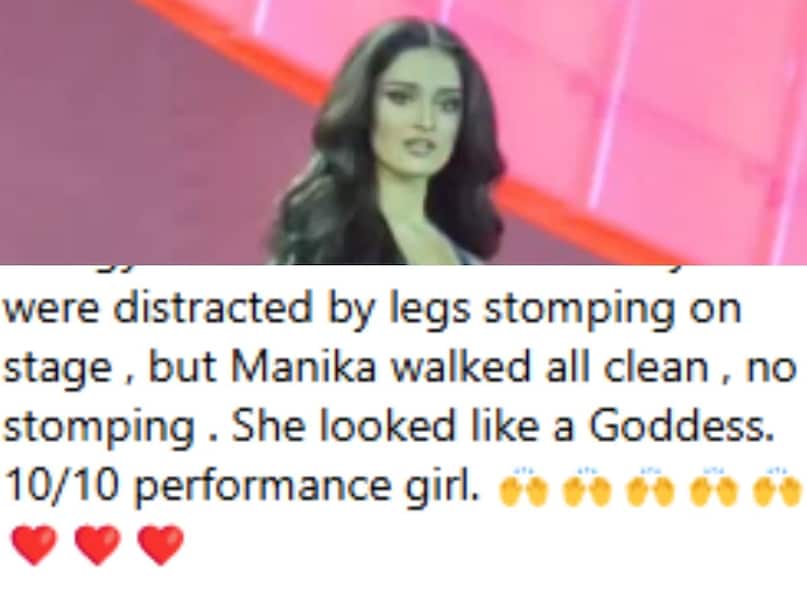Click the first raised-hands emoji after "girl."

(523, 488)
